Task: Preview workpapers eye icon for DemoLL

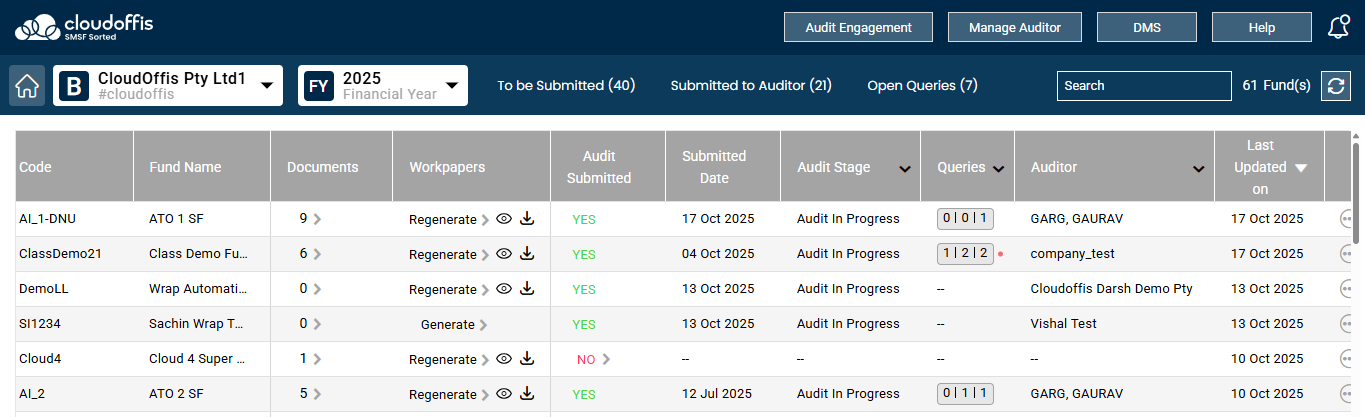Action: (504, 289)
